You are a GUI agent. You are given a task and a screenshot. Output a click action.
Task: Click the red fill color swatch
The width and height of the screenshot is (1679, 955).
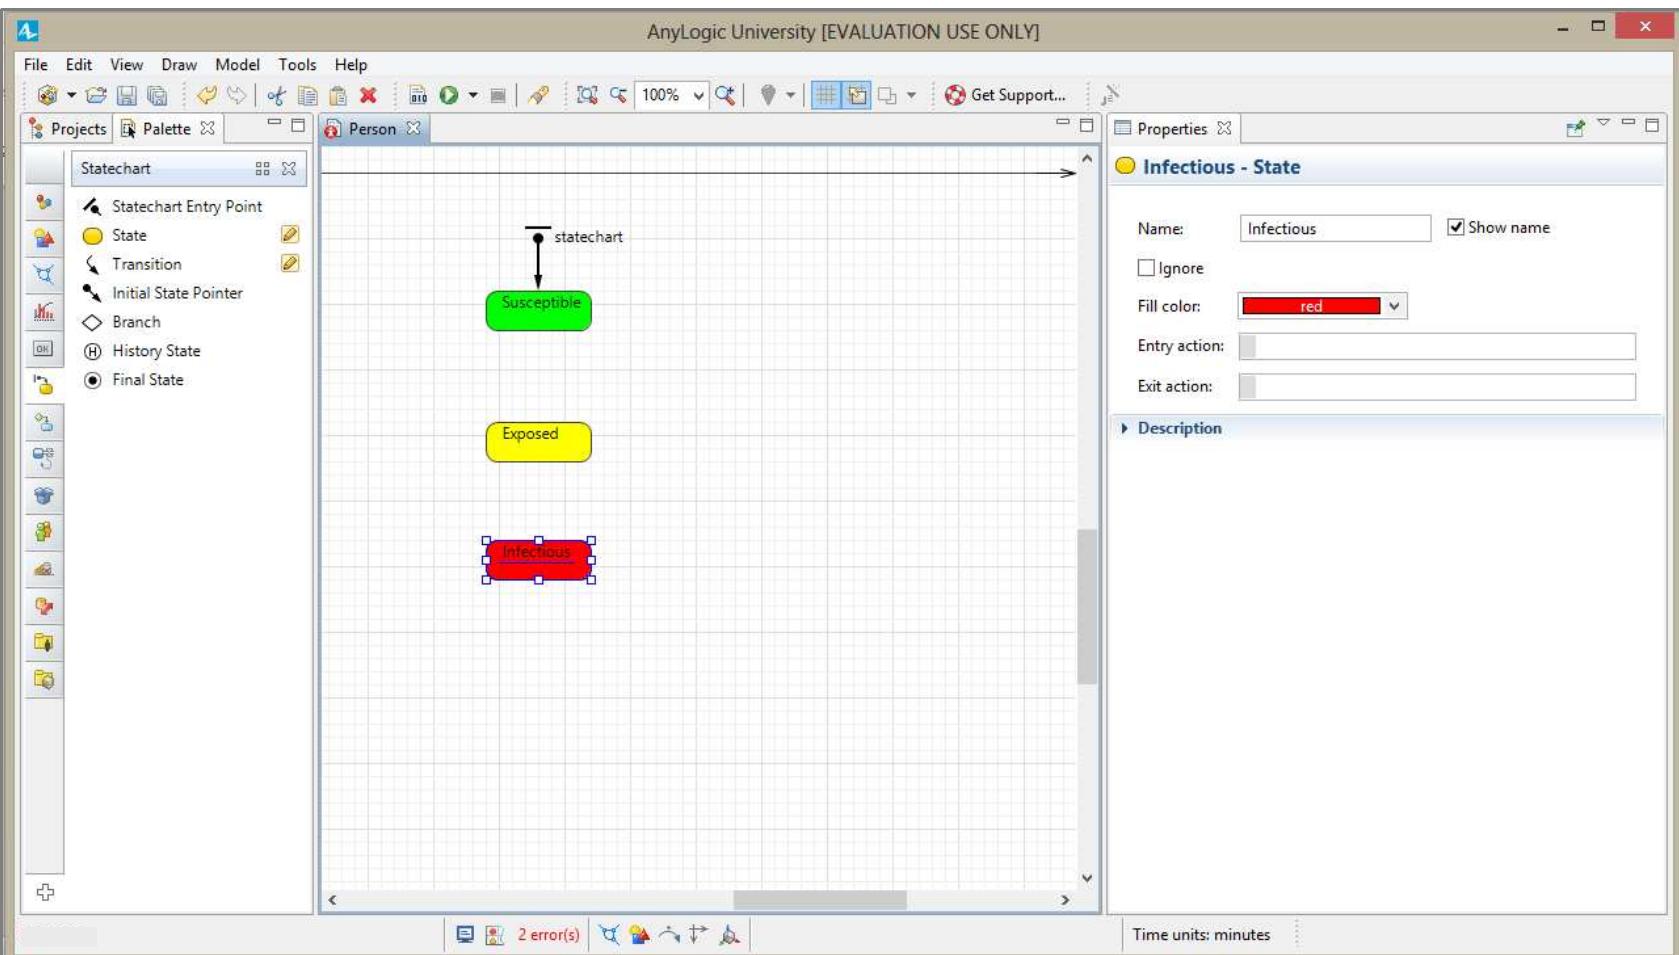click(1311, 306)
